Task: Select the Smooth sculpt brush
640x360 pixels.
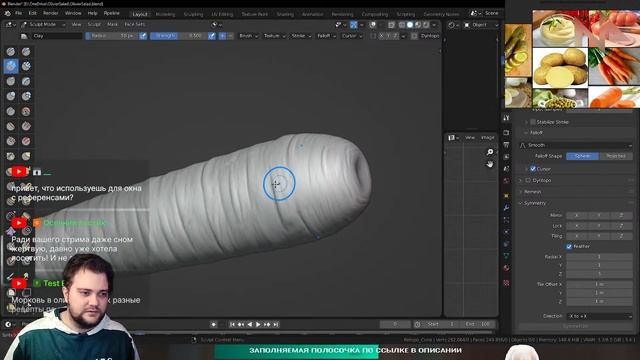Action: coord(26,111)
